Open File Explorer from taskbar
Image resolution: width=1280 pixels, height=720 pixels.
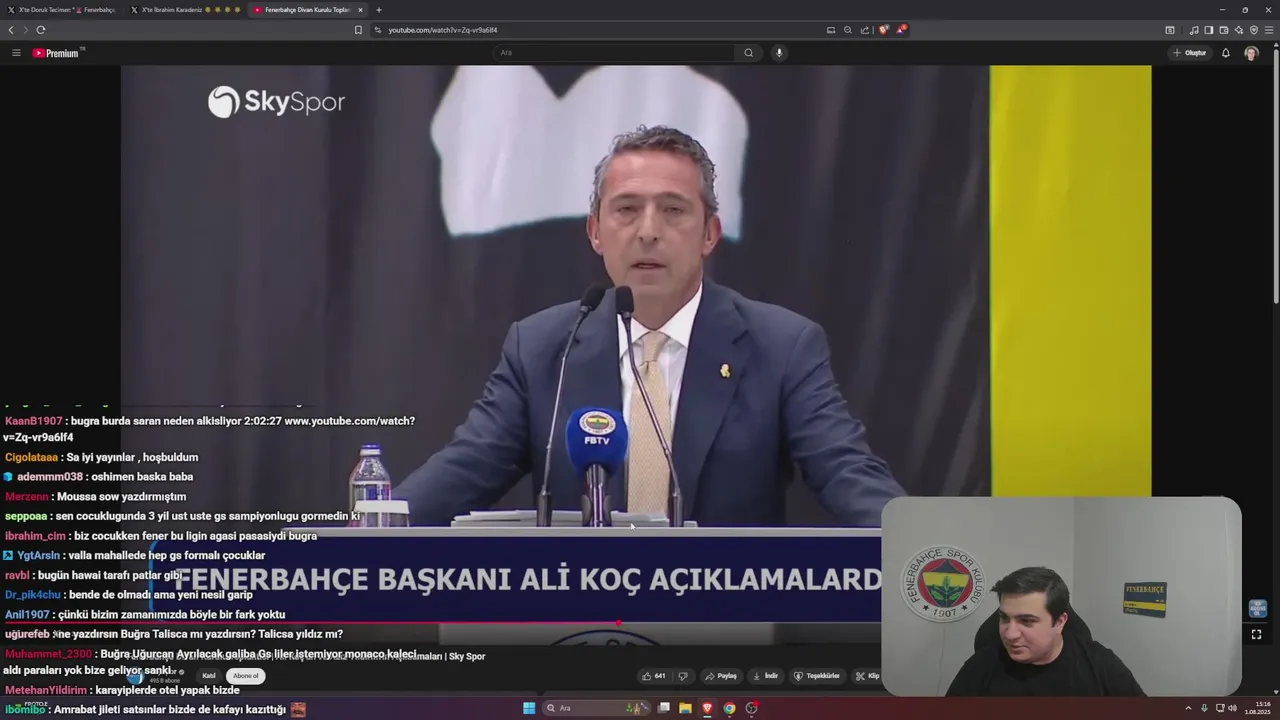coord(685,708)
